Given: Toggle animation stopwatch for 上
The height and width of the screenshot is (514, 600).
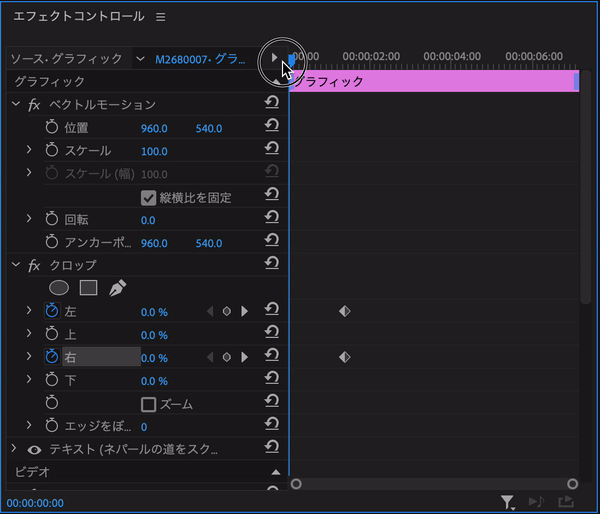Looking at the screenshot, I should pyautogui.click(x=52, y=334).
